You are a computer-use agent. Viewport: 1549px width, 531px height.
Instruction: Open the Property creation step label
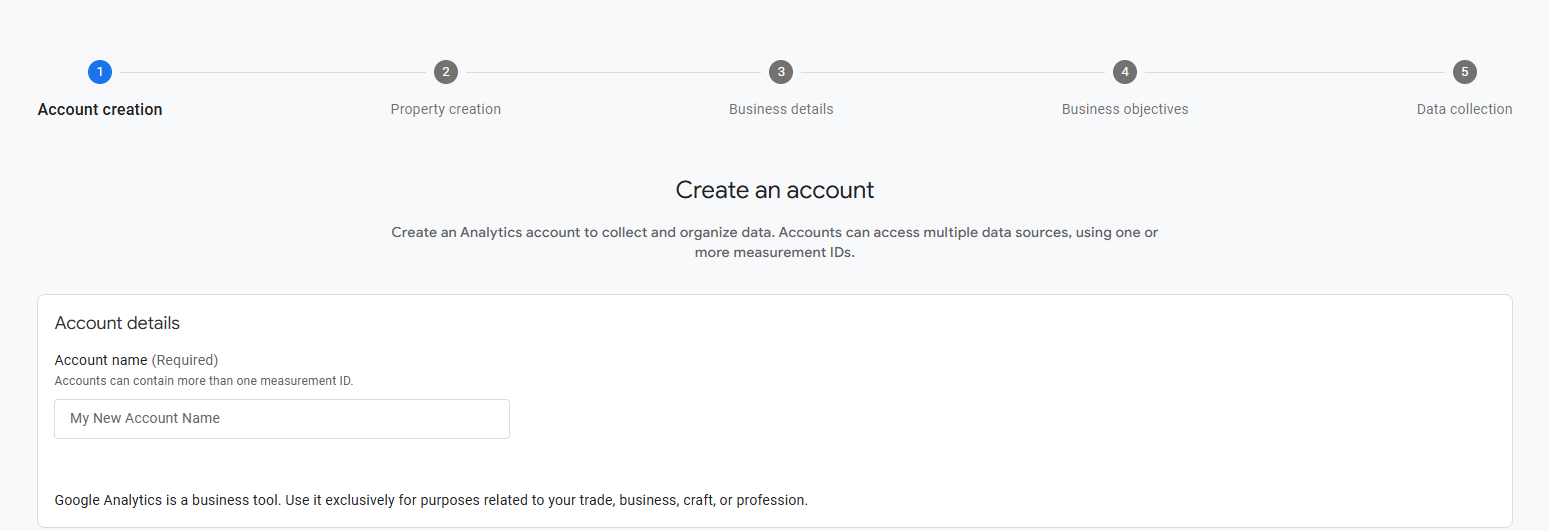(446, 109)
